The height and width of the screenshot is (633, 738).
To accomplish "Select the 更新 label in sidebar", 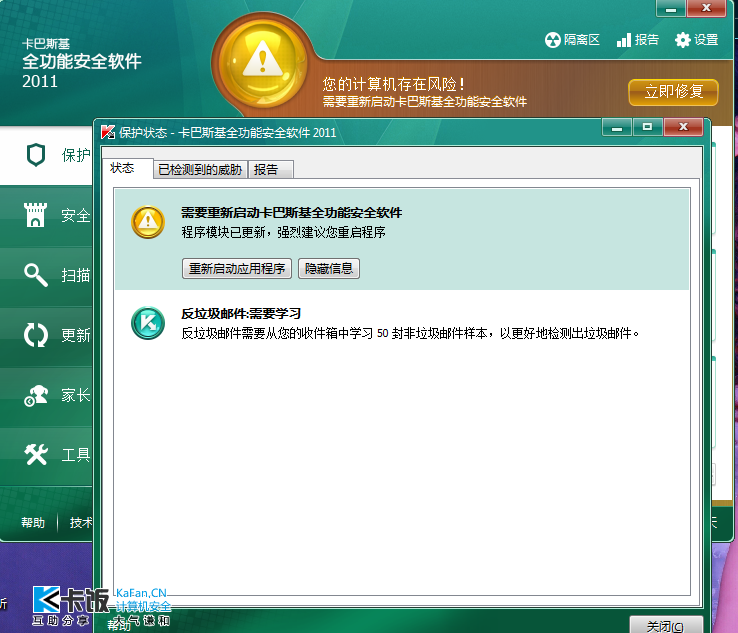I will click(75, 335).
